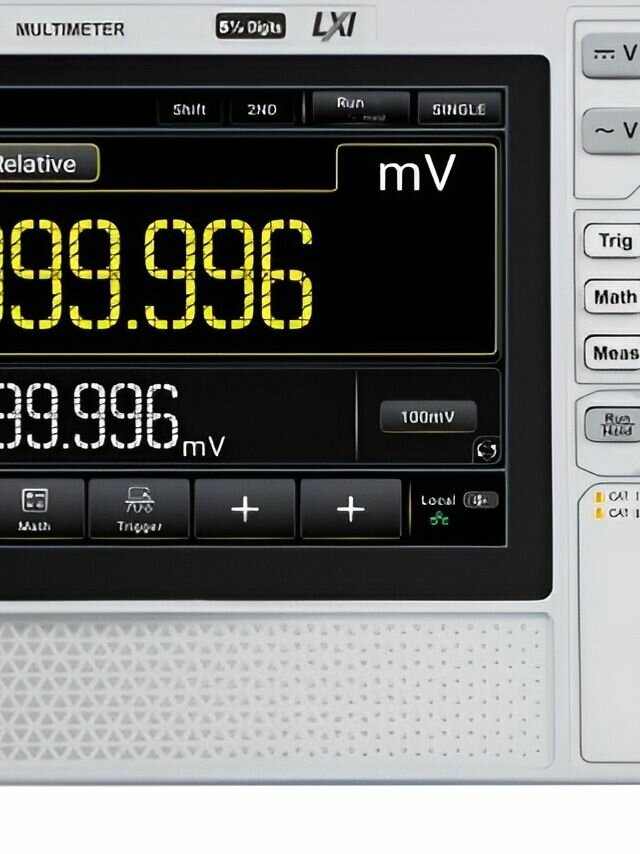640x854 pixels.
Task: Tap the large yellow 99.996 reading
Action: (x=156, y=274)
